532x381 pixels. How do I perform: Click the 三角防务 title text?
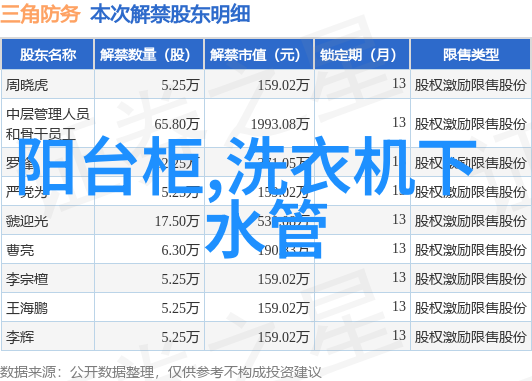40,14
